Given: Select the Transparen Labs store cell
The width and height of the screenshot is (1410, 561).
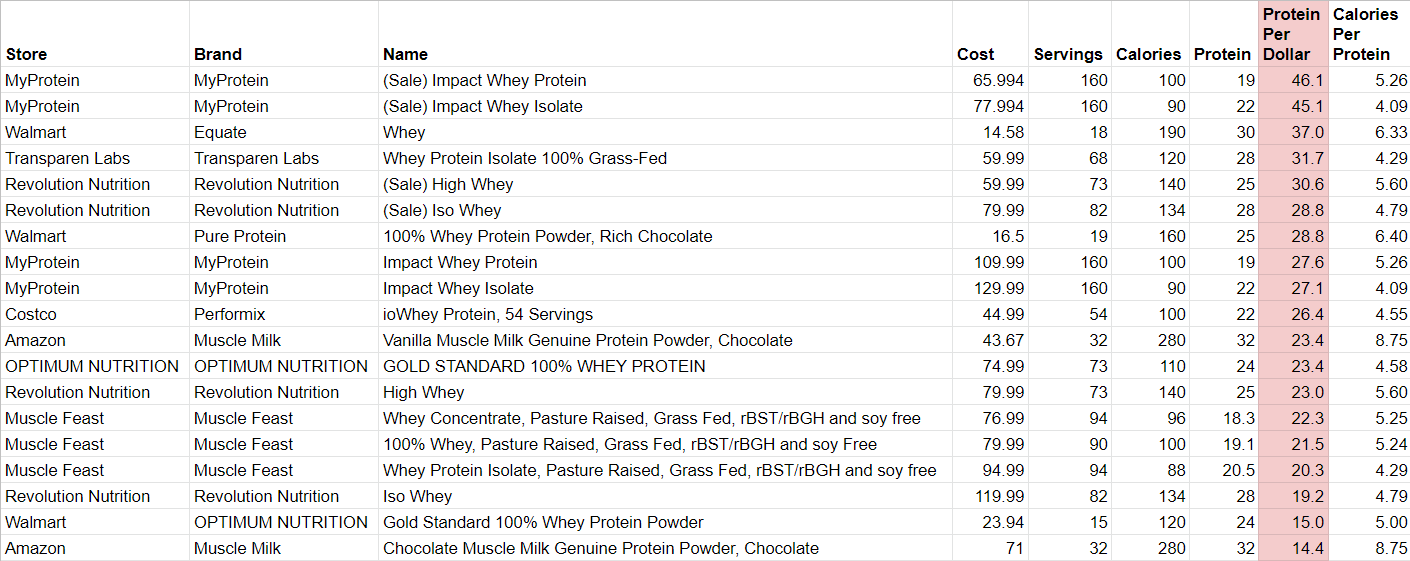Looking at the screenshot, I should [95, 158].
